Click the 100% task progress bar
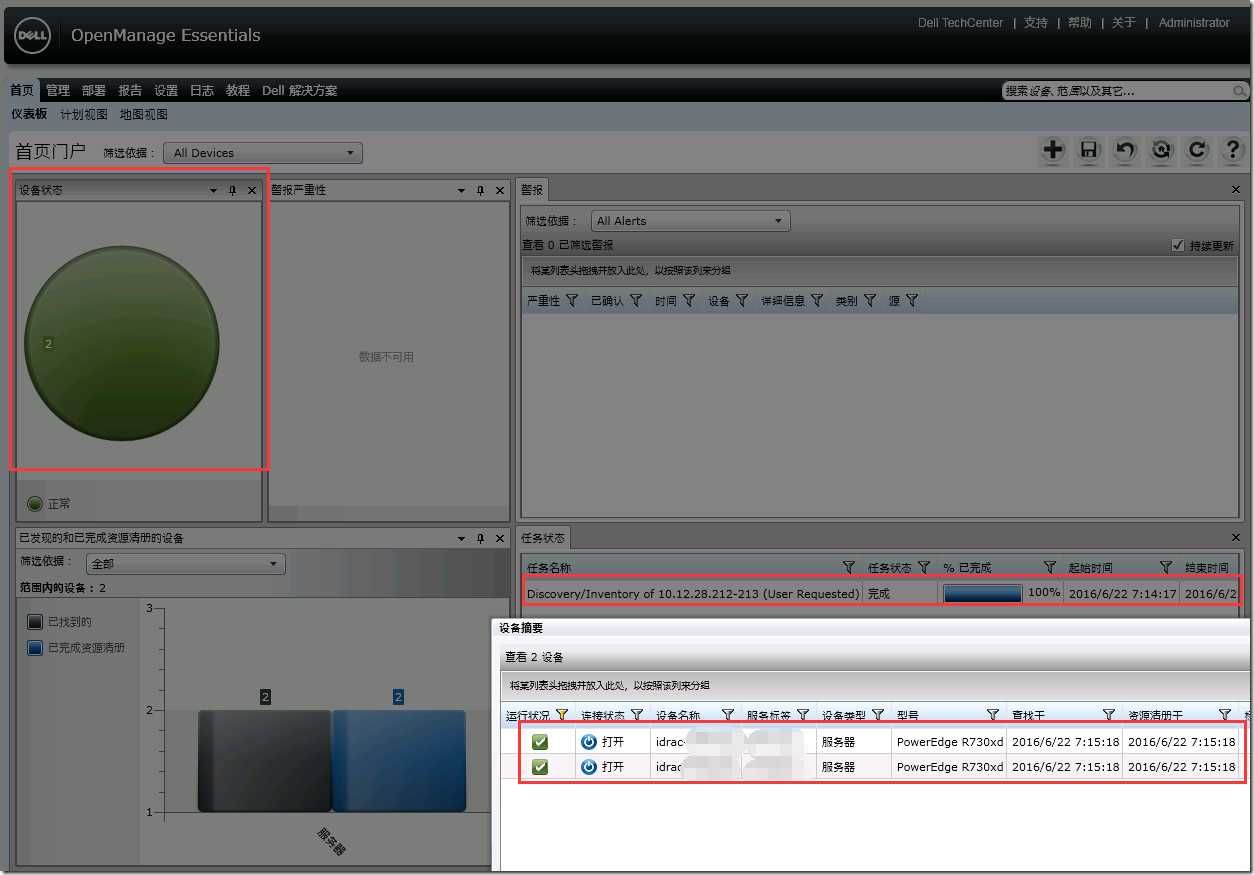The height and width of the screenshot is (875, 1254). tap(983, 593)
